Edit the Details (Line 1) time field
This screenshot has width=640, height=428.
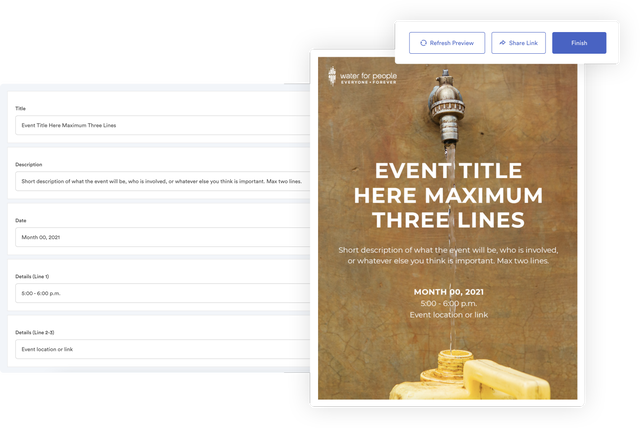(160, 293)
